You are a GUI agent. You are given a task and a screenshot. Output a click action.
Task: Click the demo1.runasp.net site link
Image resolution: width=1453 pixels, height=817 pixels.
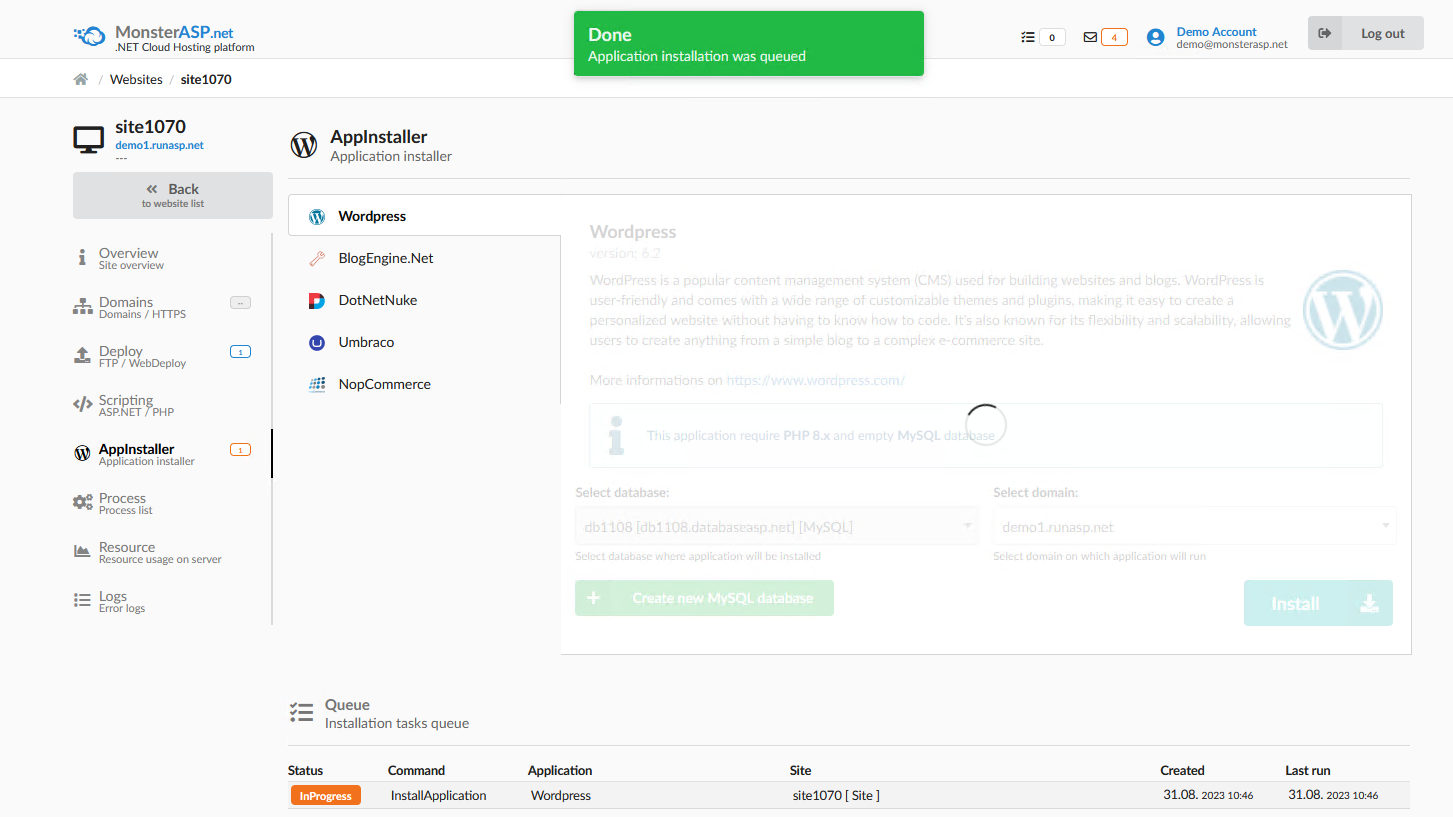pyautogui.click(x=159, y=145)
